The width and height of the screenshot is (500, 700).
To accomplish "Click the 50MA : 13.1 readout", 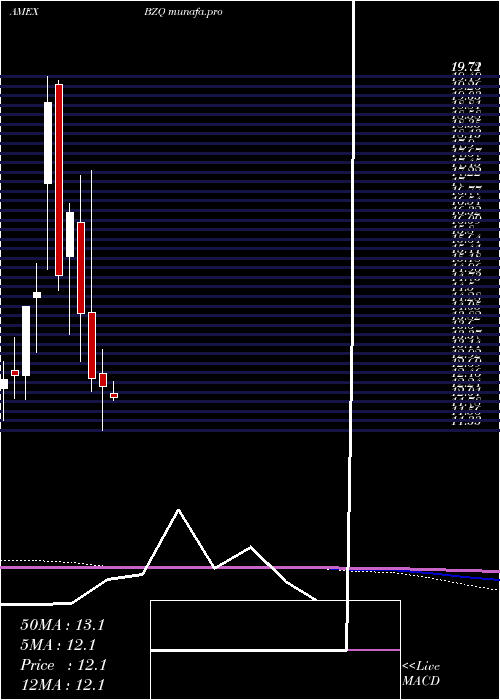I will point(62,625).
